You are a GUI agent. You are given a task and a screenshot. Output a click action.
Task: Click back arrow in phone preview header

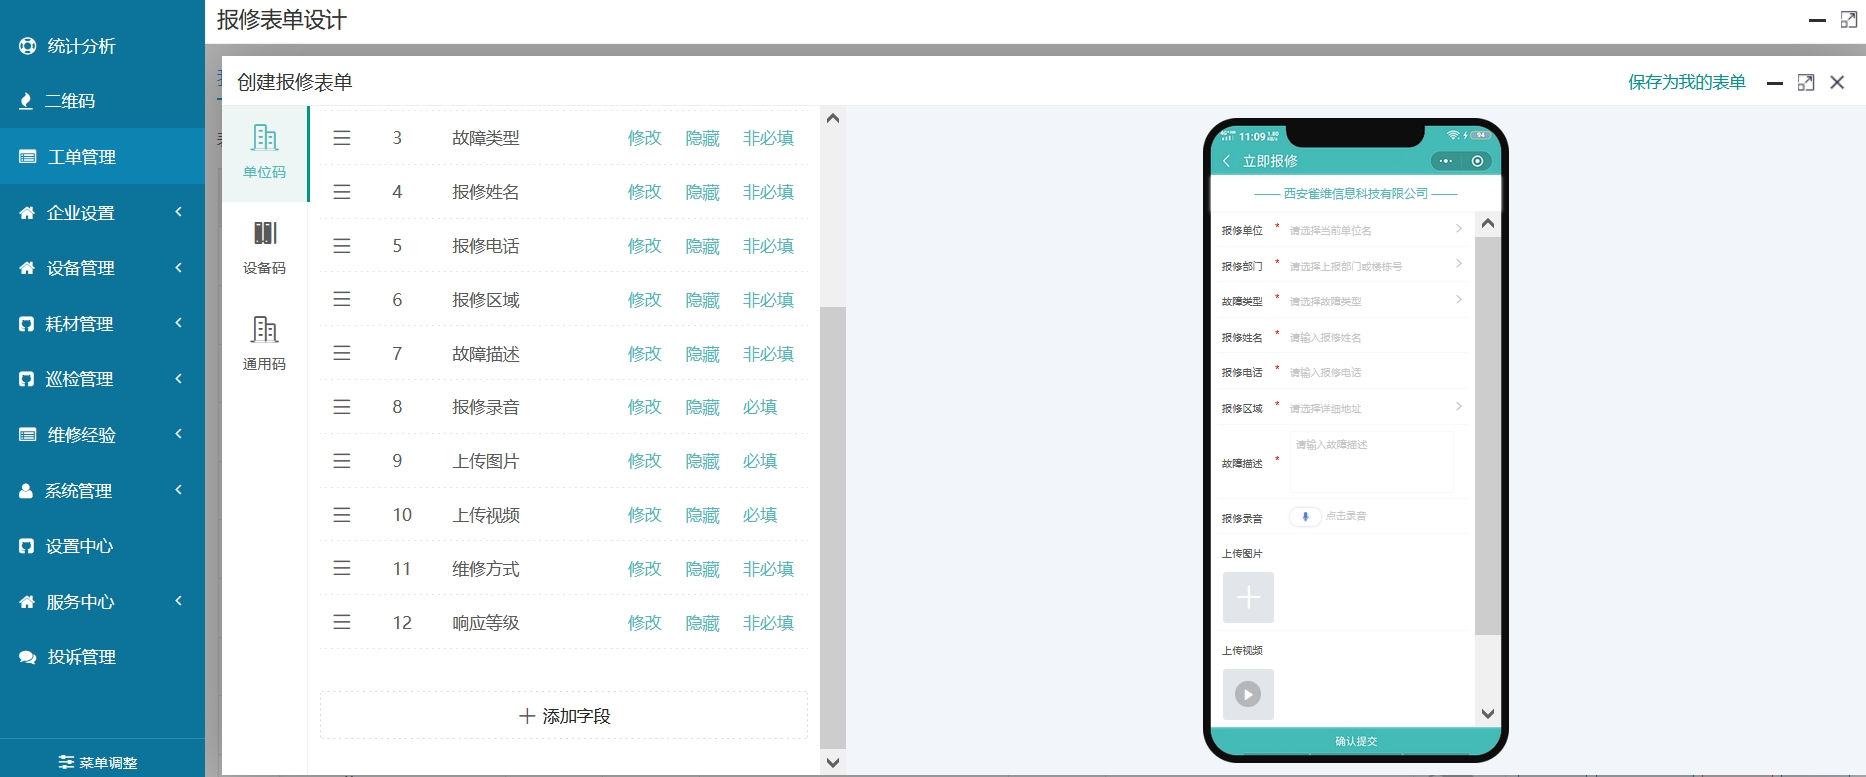pyautogui.click(x=1227, y=161)
